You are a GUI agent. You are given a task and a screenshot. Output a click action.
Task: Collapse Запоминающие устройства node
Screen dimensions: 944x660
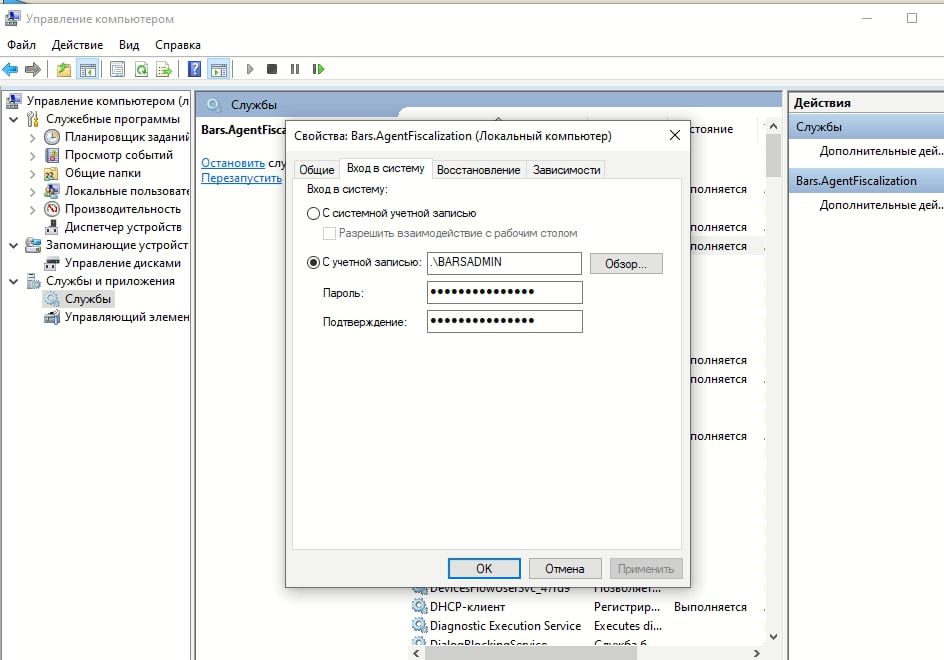(13, 245)
